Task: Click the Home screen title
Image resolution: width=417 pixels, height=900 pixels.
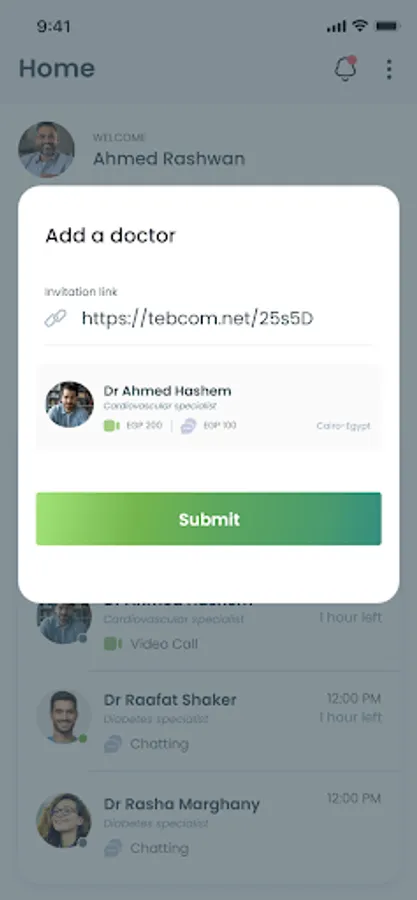Action: (x=57, y=68)
